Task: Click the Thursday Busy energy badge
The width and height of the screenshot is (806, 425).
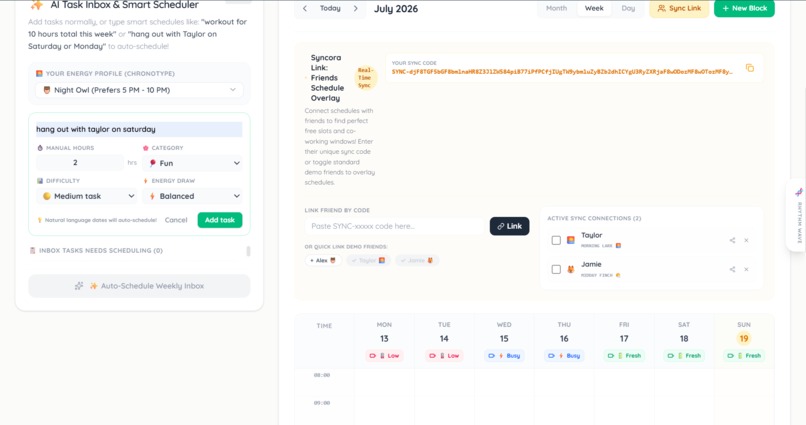Action: [564, 356]
